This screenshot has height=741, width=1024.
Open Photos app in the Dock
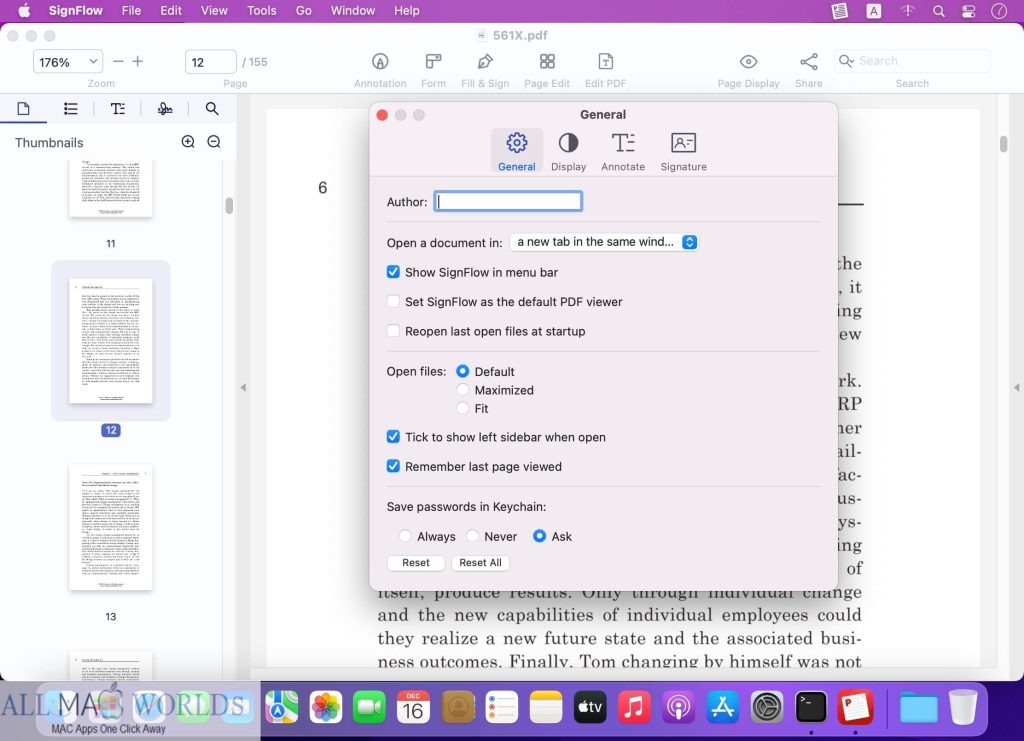point(325,708)
